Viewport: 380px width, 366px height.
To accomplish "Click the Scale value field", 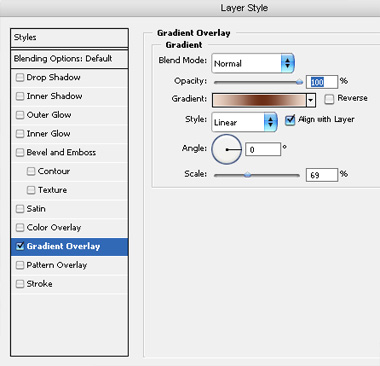I will (322, 175).
